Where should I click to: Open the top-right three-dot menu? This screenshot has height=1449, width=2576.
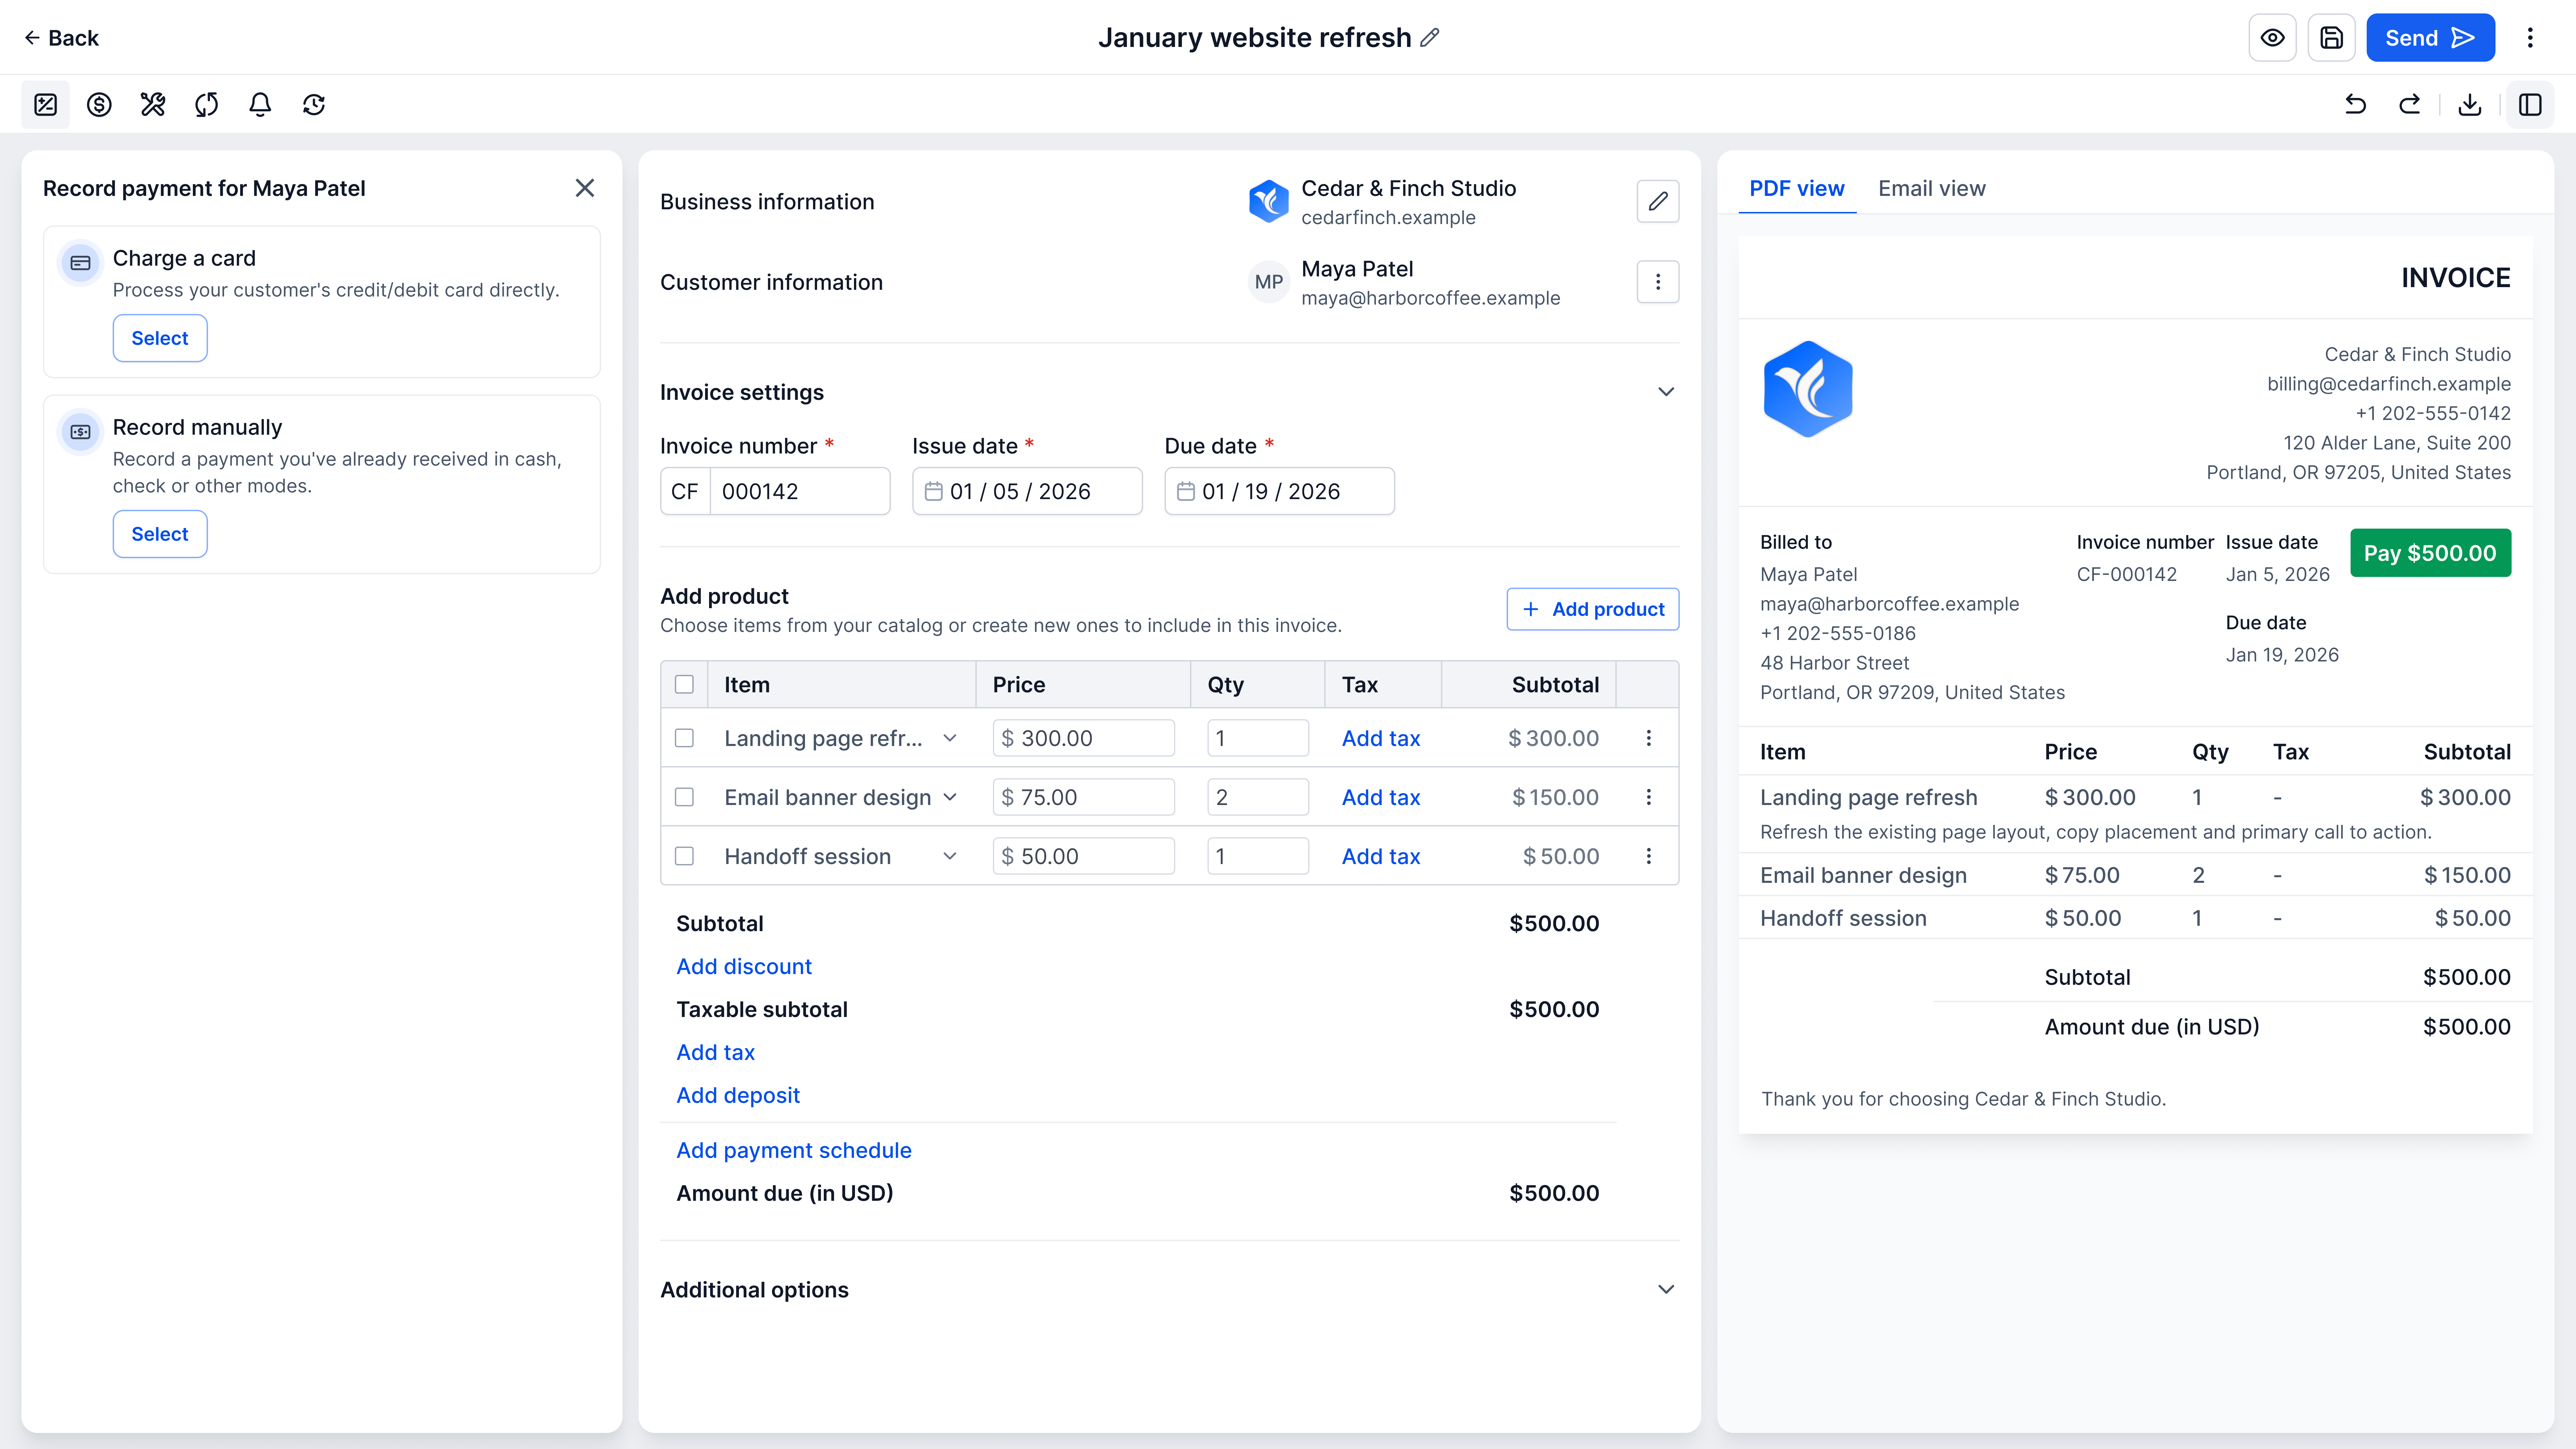[x=2530, y=38]
